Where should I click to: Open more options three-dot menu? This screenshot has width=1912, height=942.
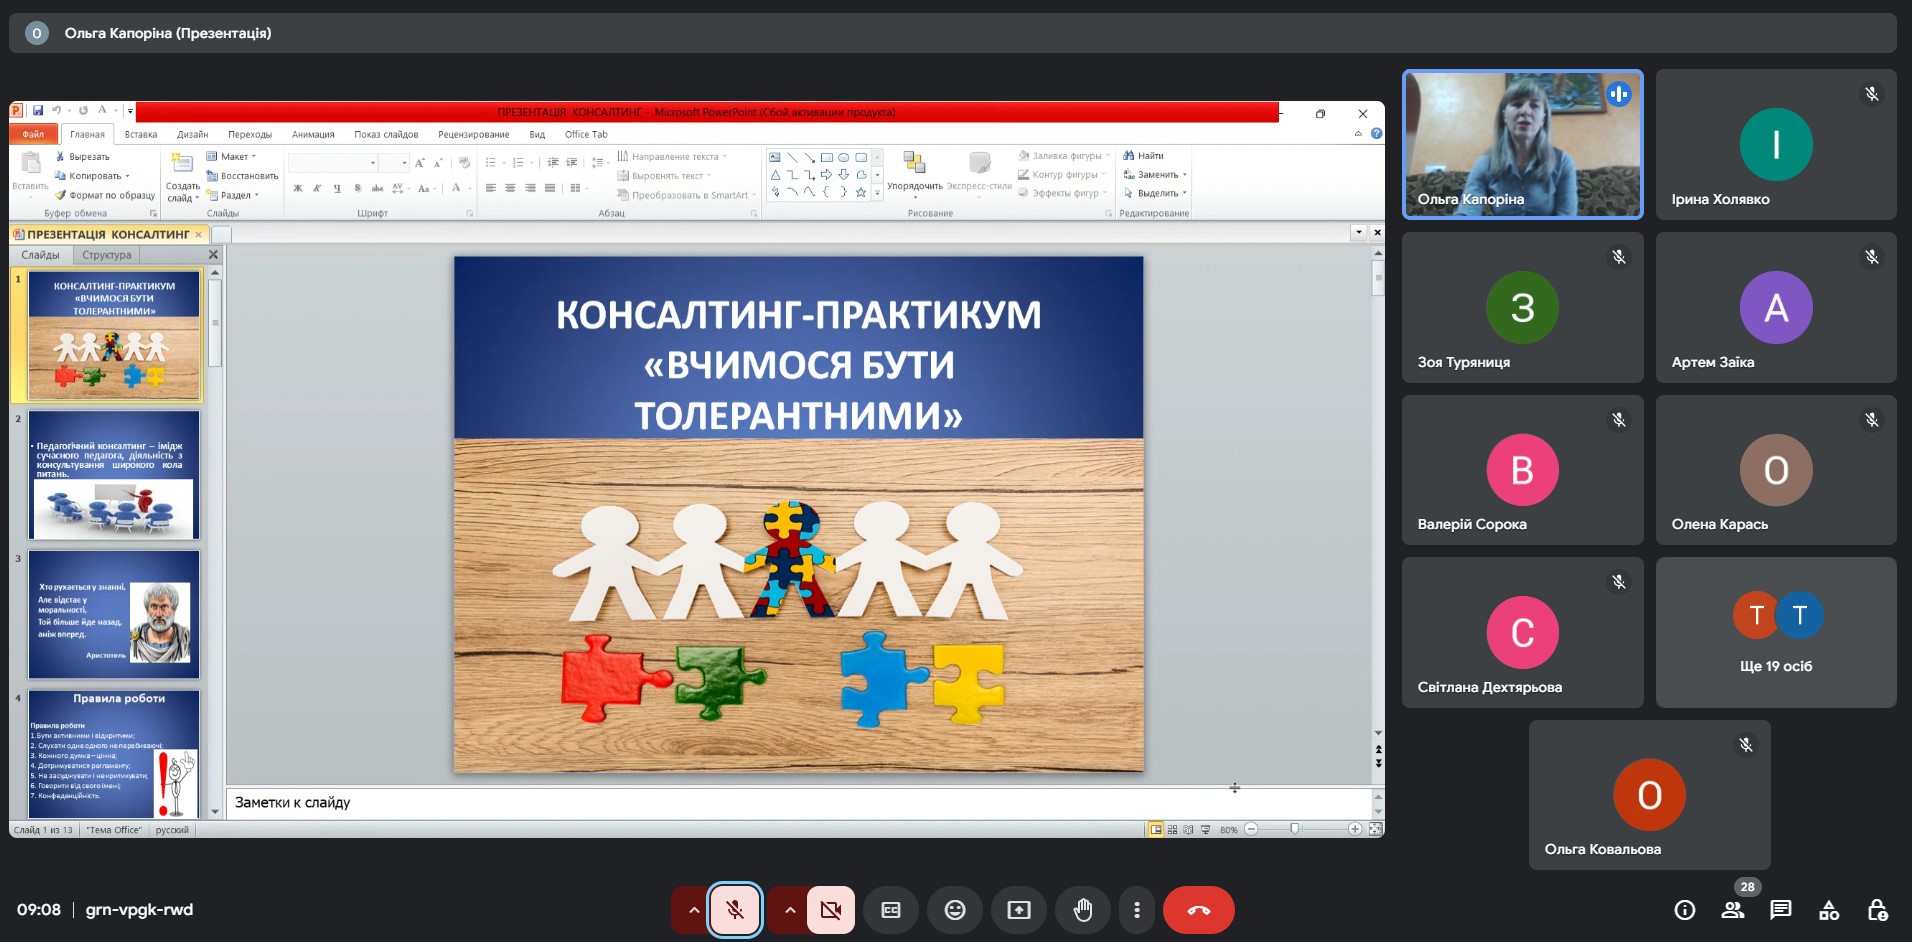point(1137,910)
